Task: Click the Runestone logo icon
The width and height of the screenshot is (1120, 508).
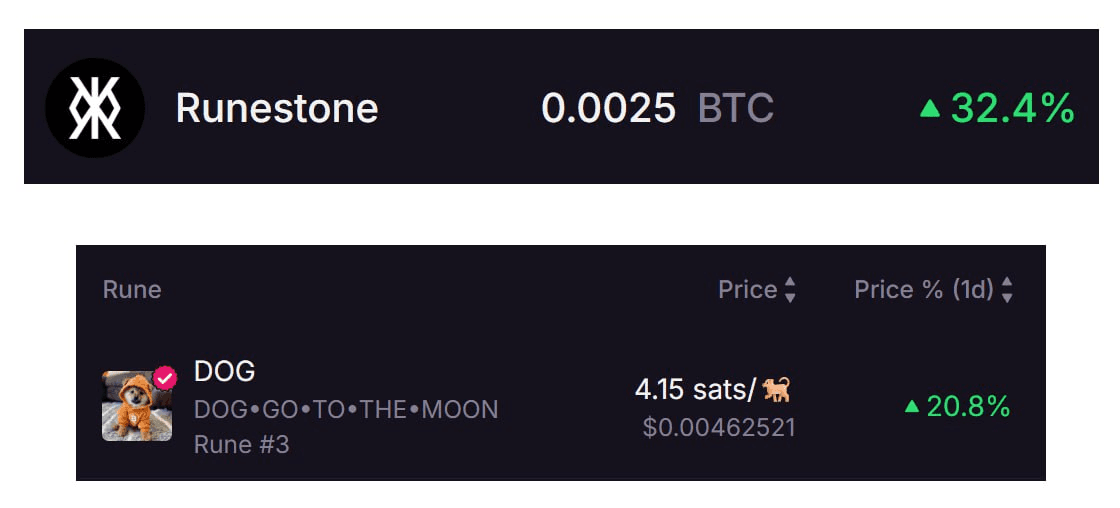Action: (x=95, y=108)
